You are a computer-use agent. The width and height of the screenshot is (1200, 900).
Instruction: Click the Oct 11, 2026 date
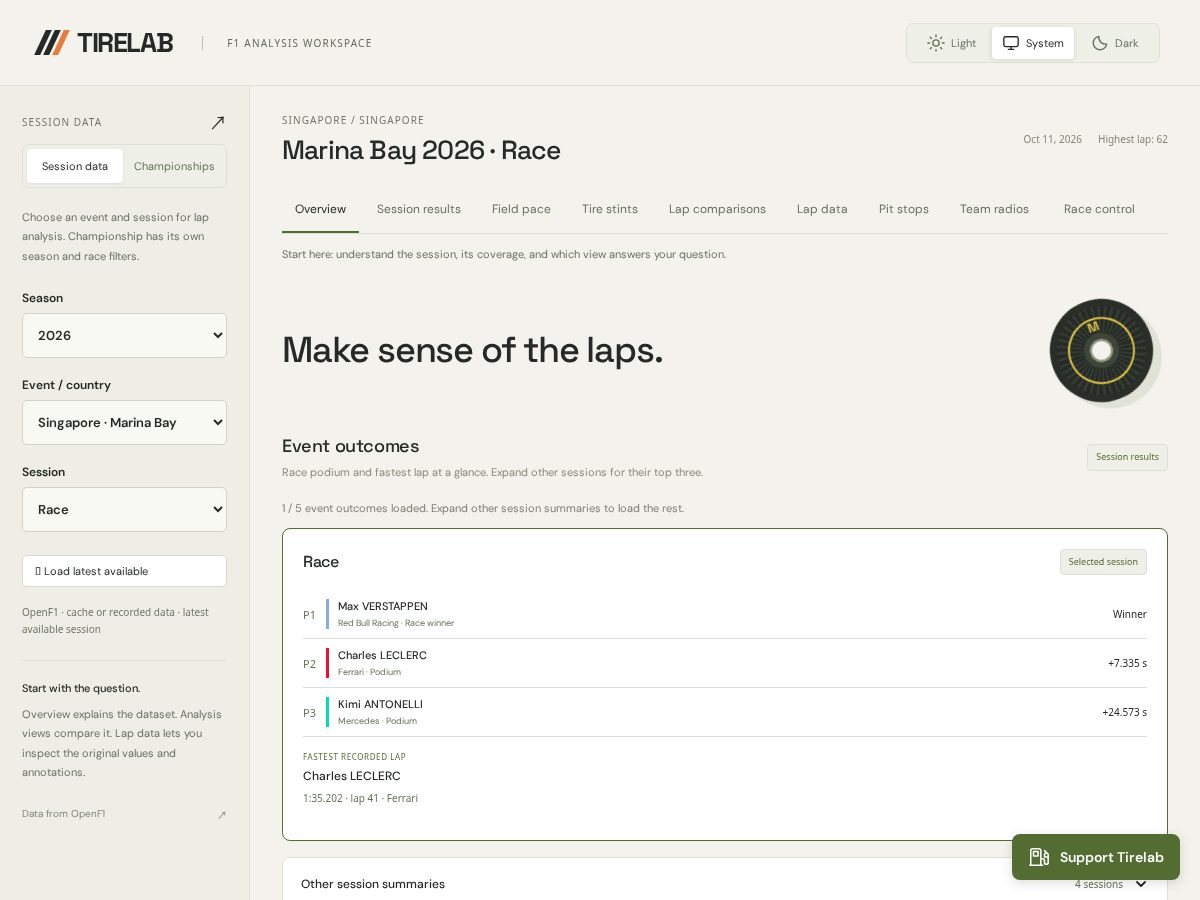pos(1052,139)
